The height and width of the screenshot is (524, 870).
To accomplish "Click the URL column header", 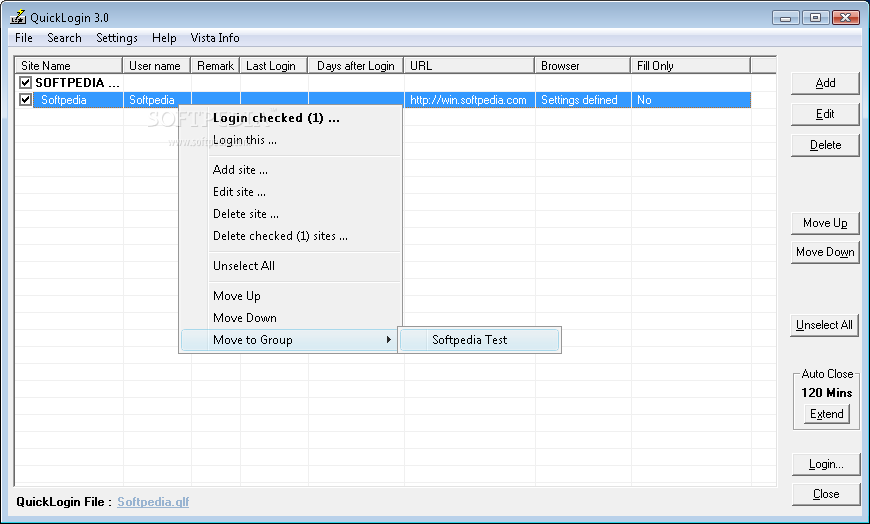I will [469, 66].
